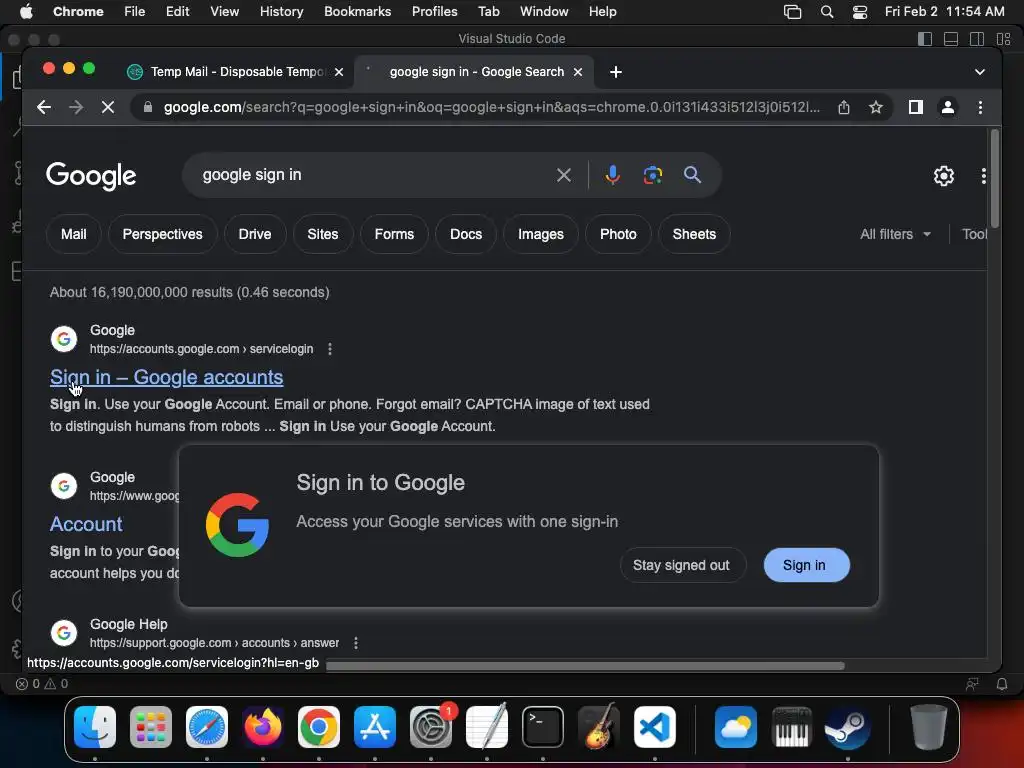Image resolution: width=1024 pixels, height=768 pixels.
Task: Start voice search with the microphone icon
Action: (613, 175)
